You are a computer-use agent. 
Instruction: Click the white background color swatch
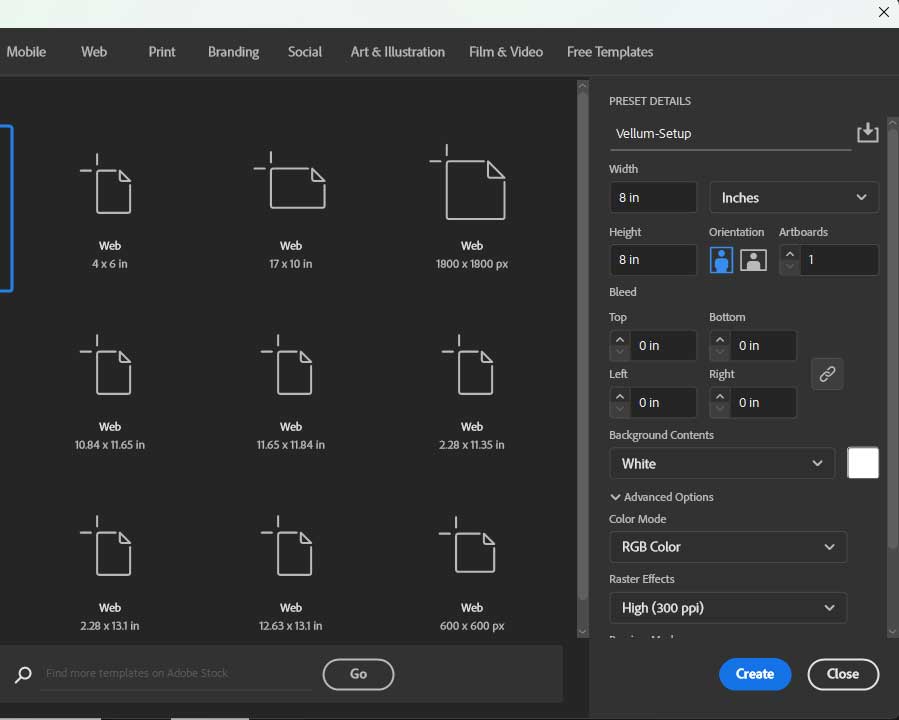coord(863,463)
